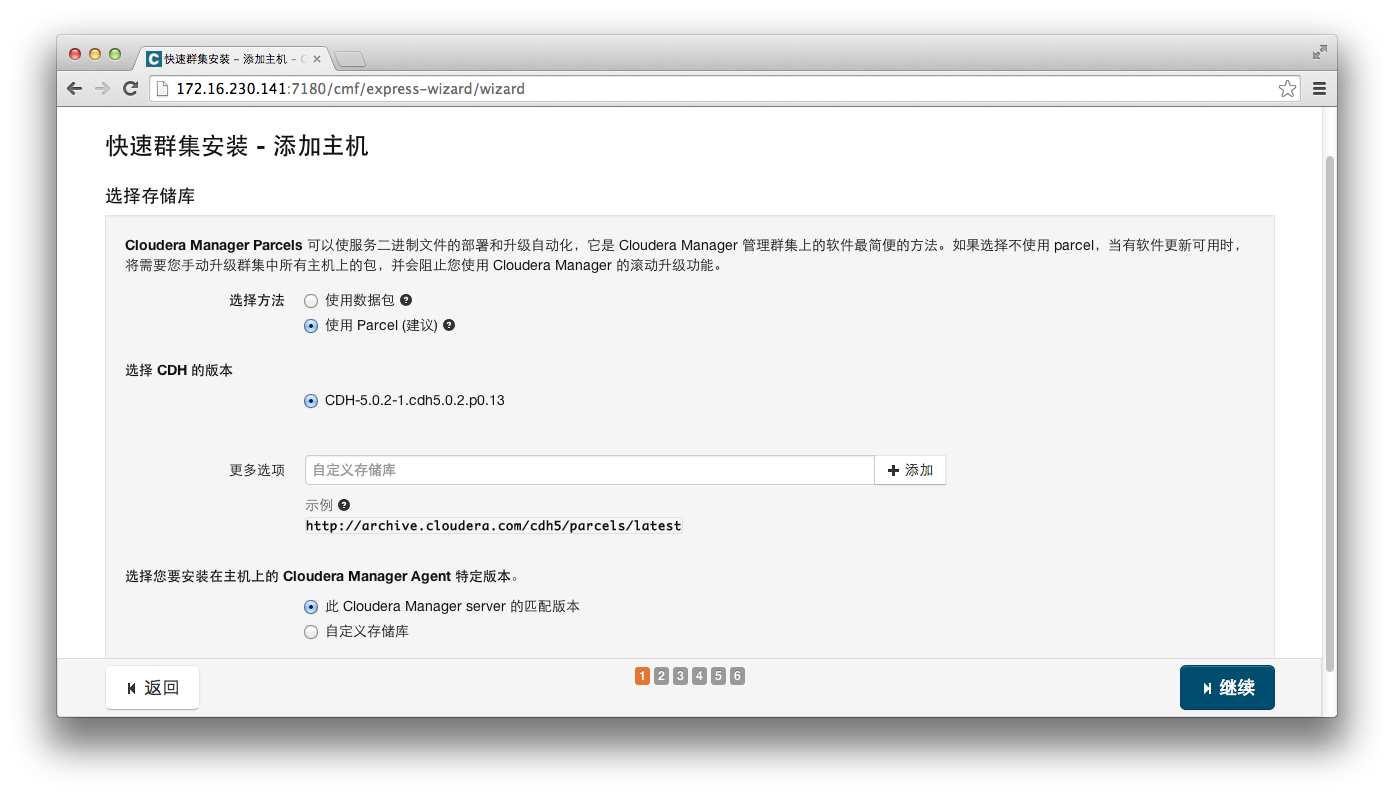Image resolution: width=1394 pixels, height=796 pixels.
Task: Go to wizard step 1
Action: click(642, 676)
